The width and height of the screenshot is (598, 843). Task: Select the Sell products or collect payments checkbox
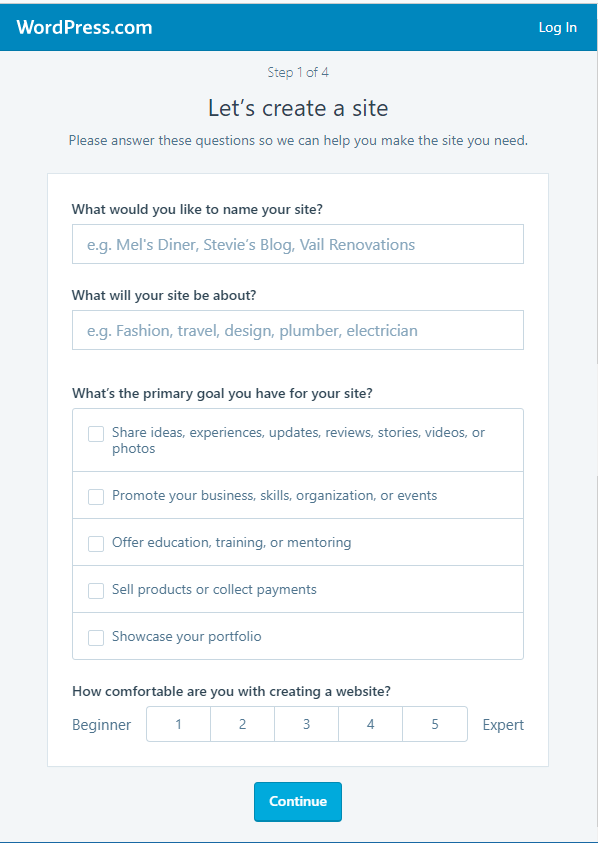[x=96, y=591]
